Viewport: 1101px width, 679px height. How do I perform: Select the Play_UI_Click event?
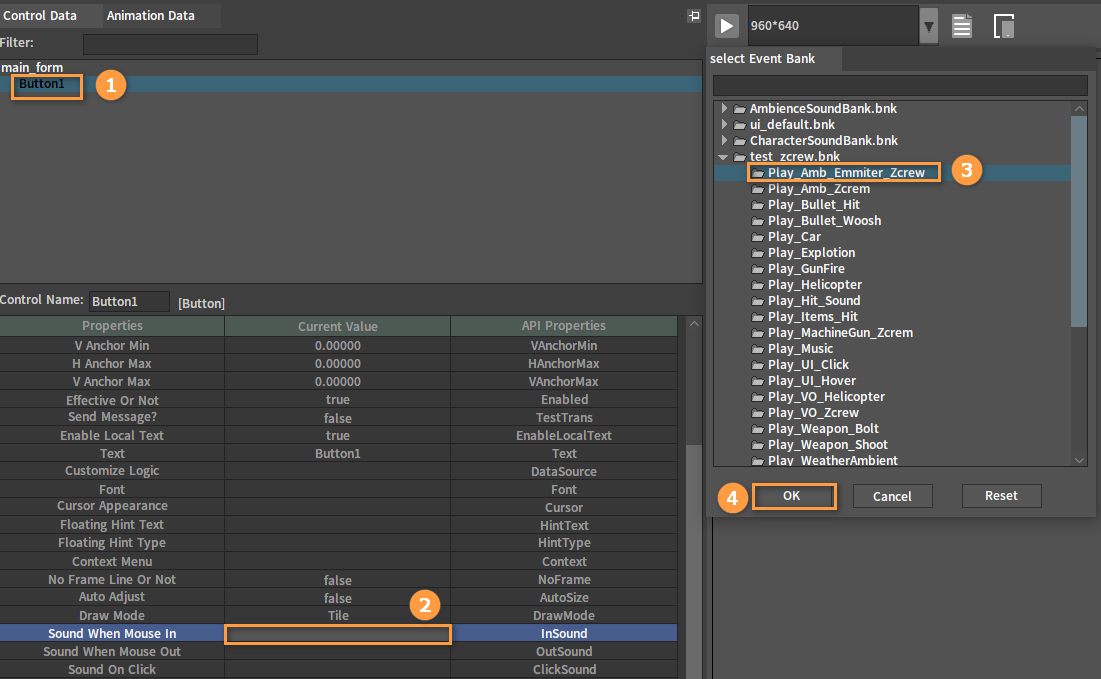tap(808, 365)
